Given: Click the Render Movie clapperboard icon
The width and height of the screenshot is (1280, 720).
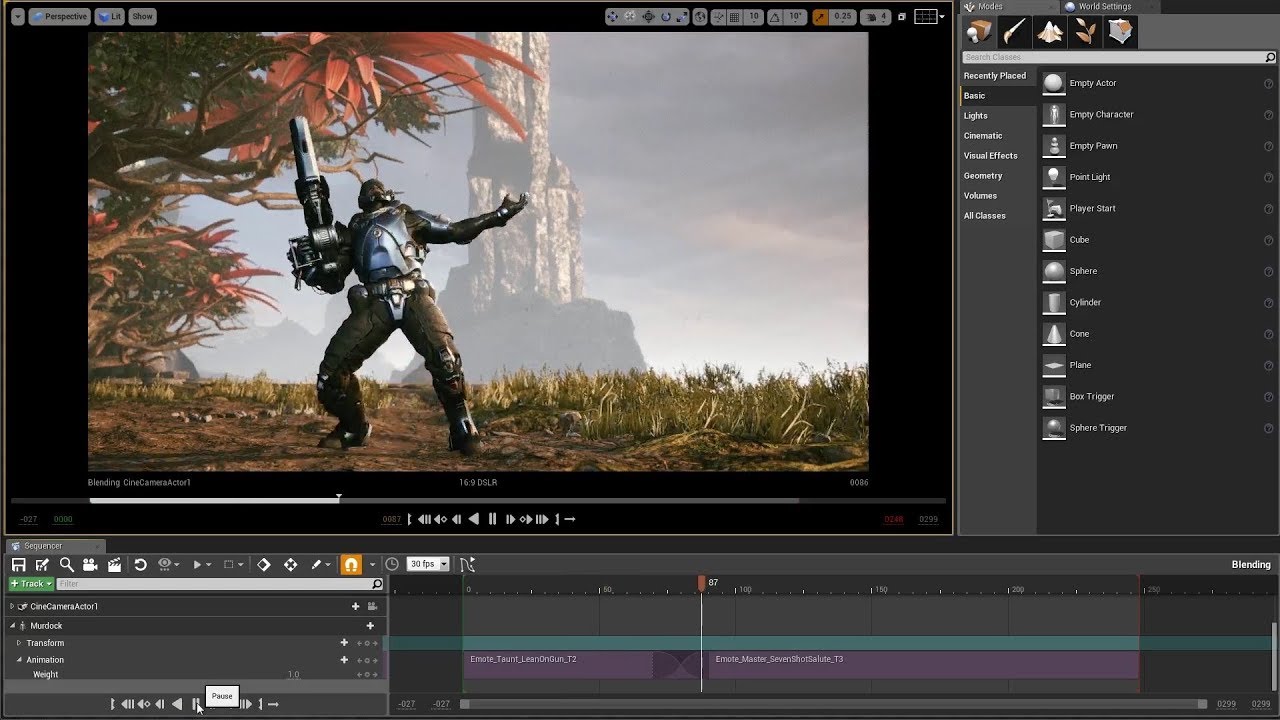Looking at the screenshot, I should coord(114,565).
